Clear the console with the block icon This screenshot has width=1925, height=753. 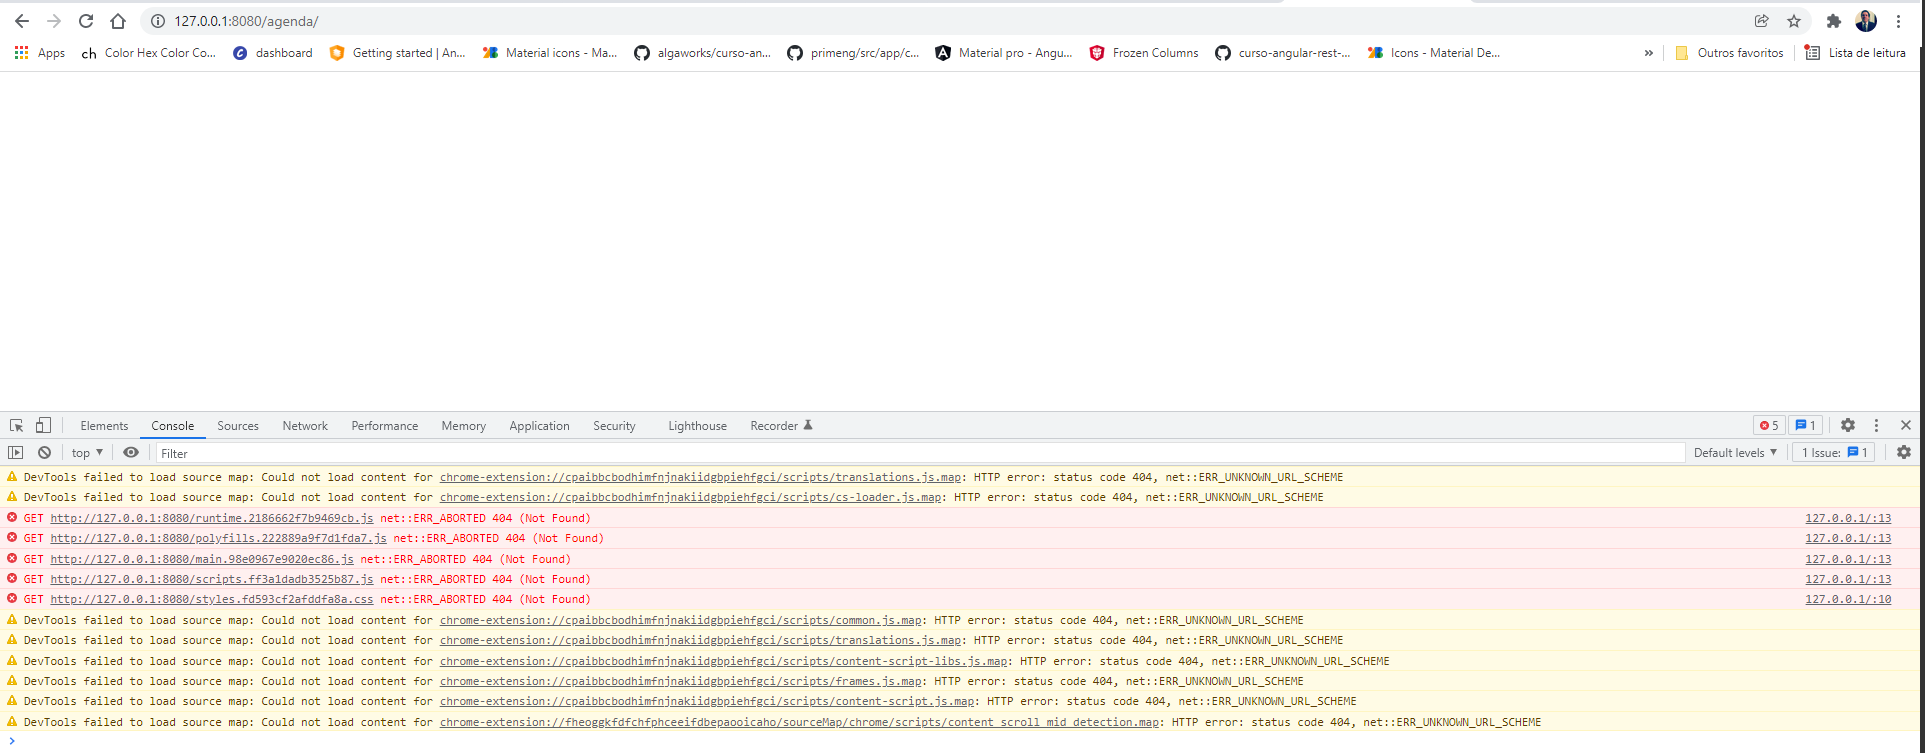point(44,453)
